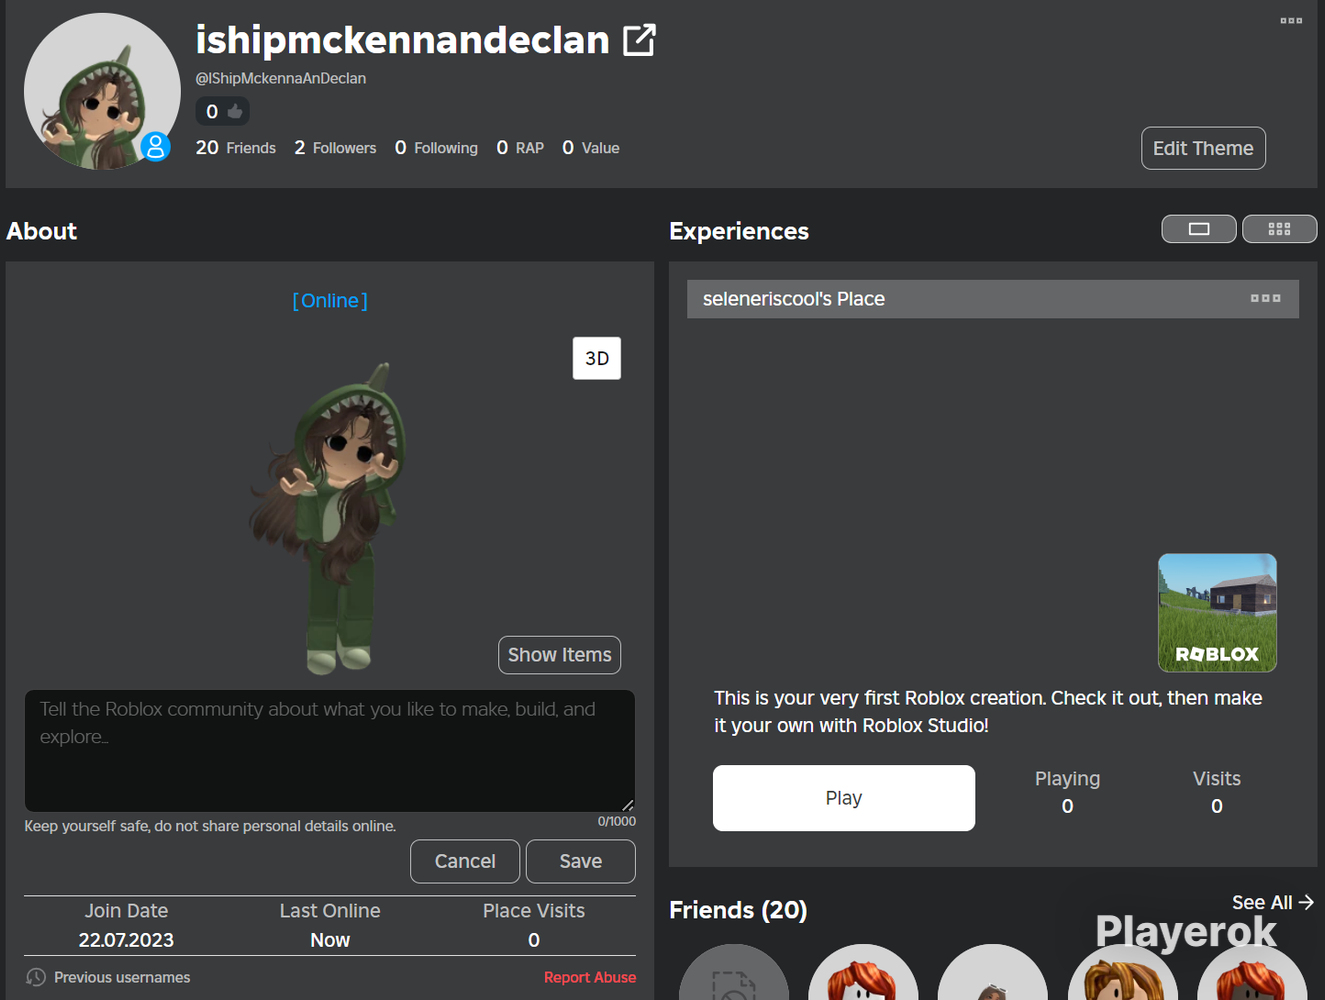Click the profile avatar headshot picture
1325x1000 pixels.
pos(102,91)
